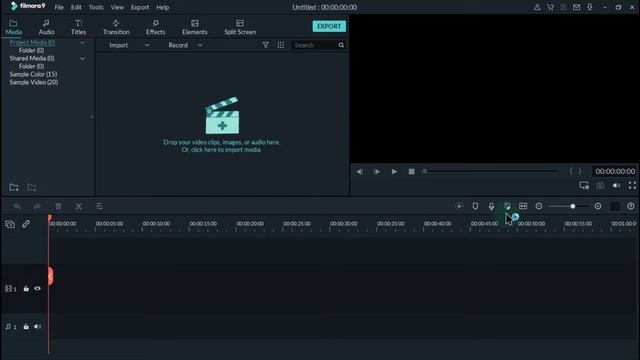The height and width of the screenshot is (360, 640).
Task: Switch to the Audio tab
Action: point(46,27)
